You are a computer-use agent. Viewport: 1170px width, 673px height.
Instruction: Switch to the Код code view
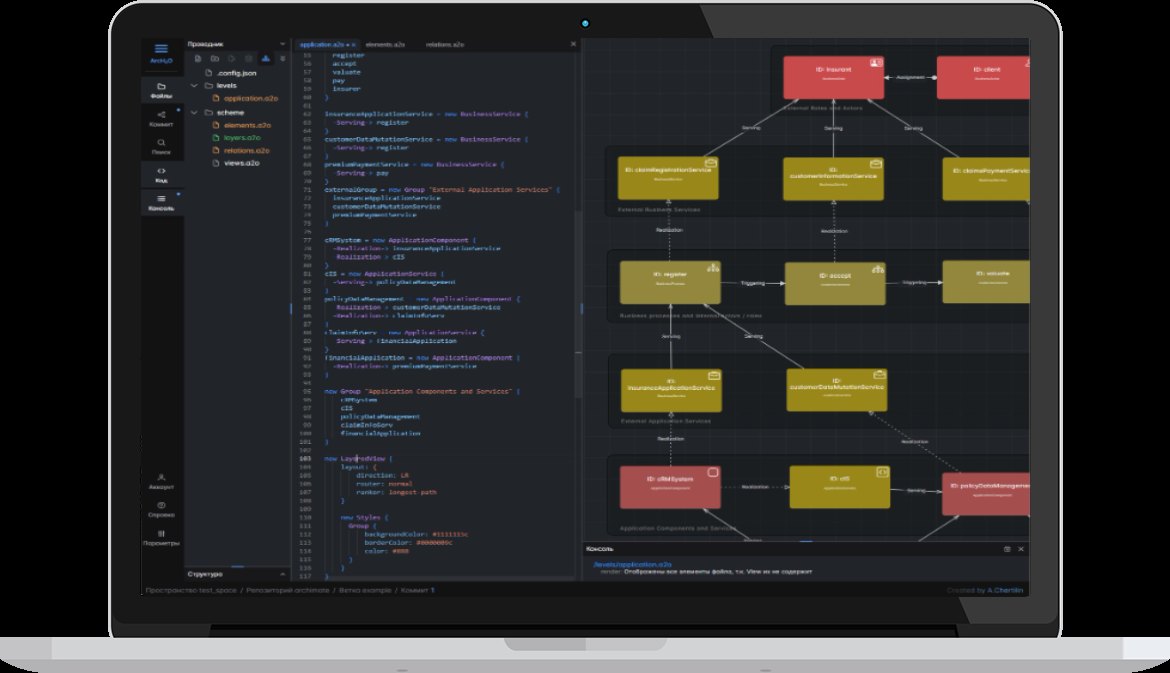coord(161,175)
